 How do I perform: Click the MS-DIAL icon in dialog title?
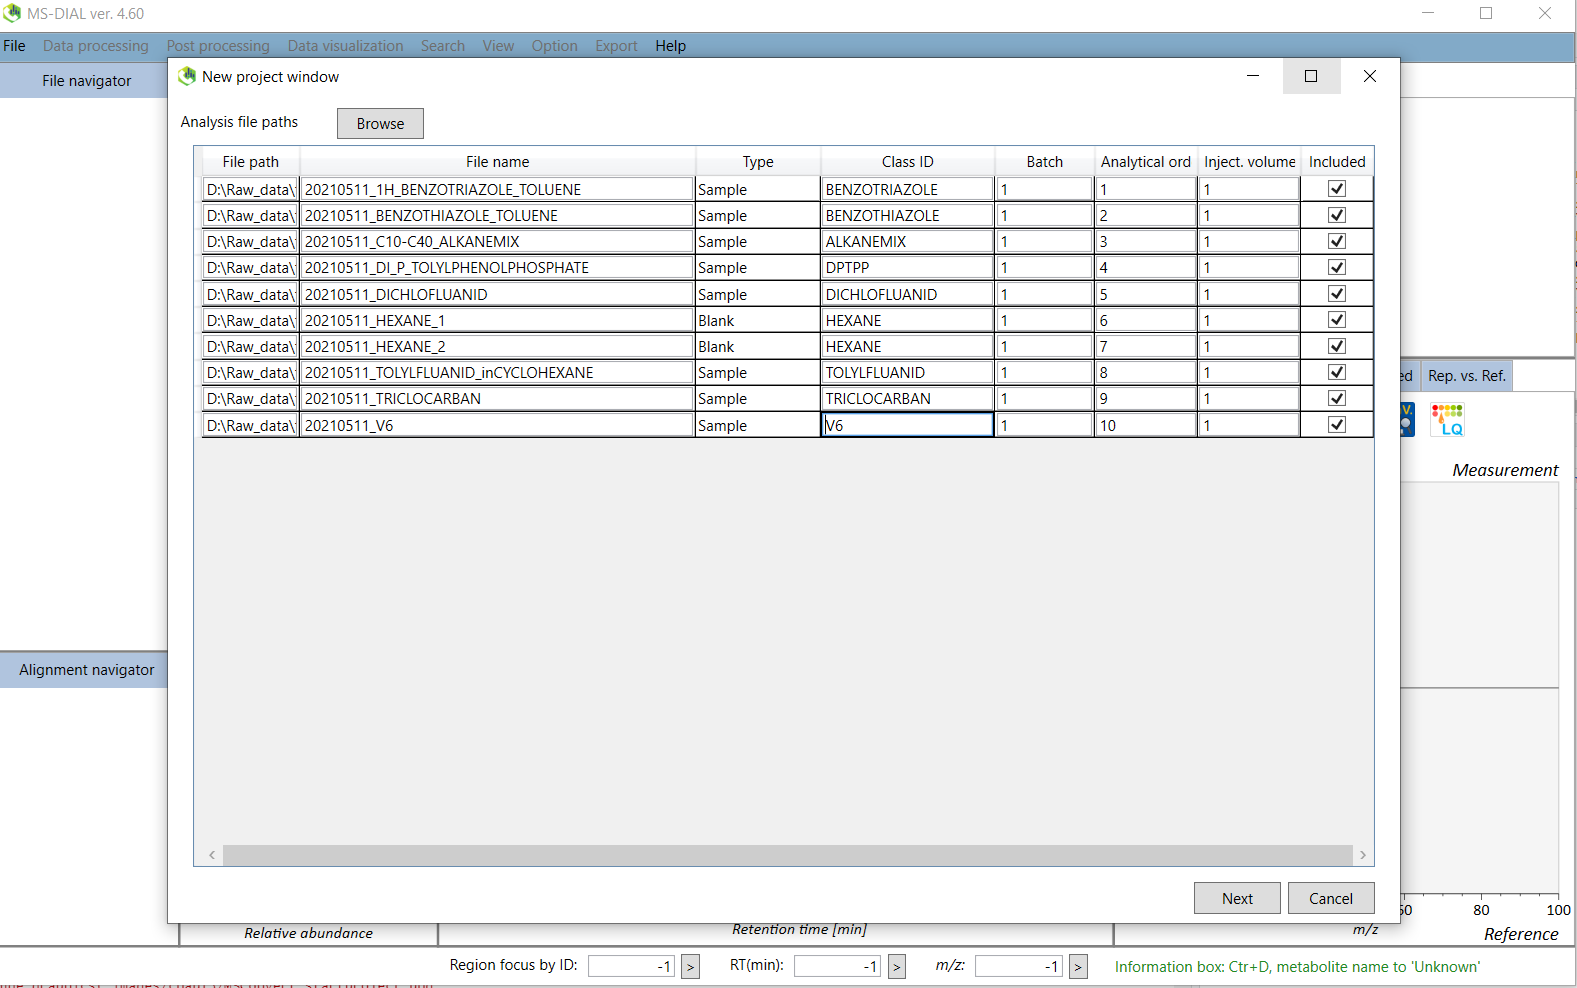[187, 76]
